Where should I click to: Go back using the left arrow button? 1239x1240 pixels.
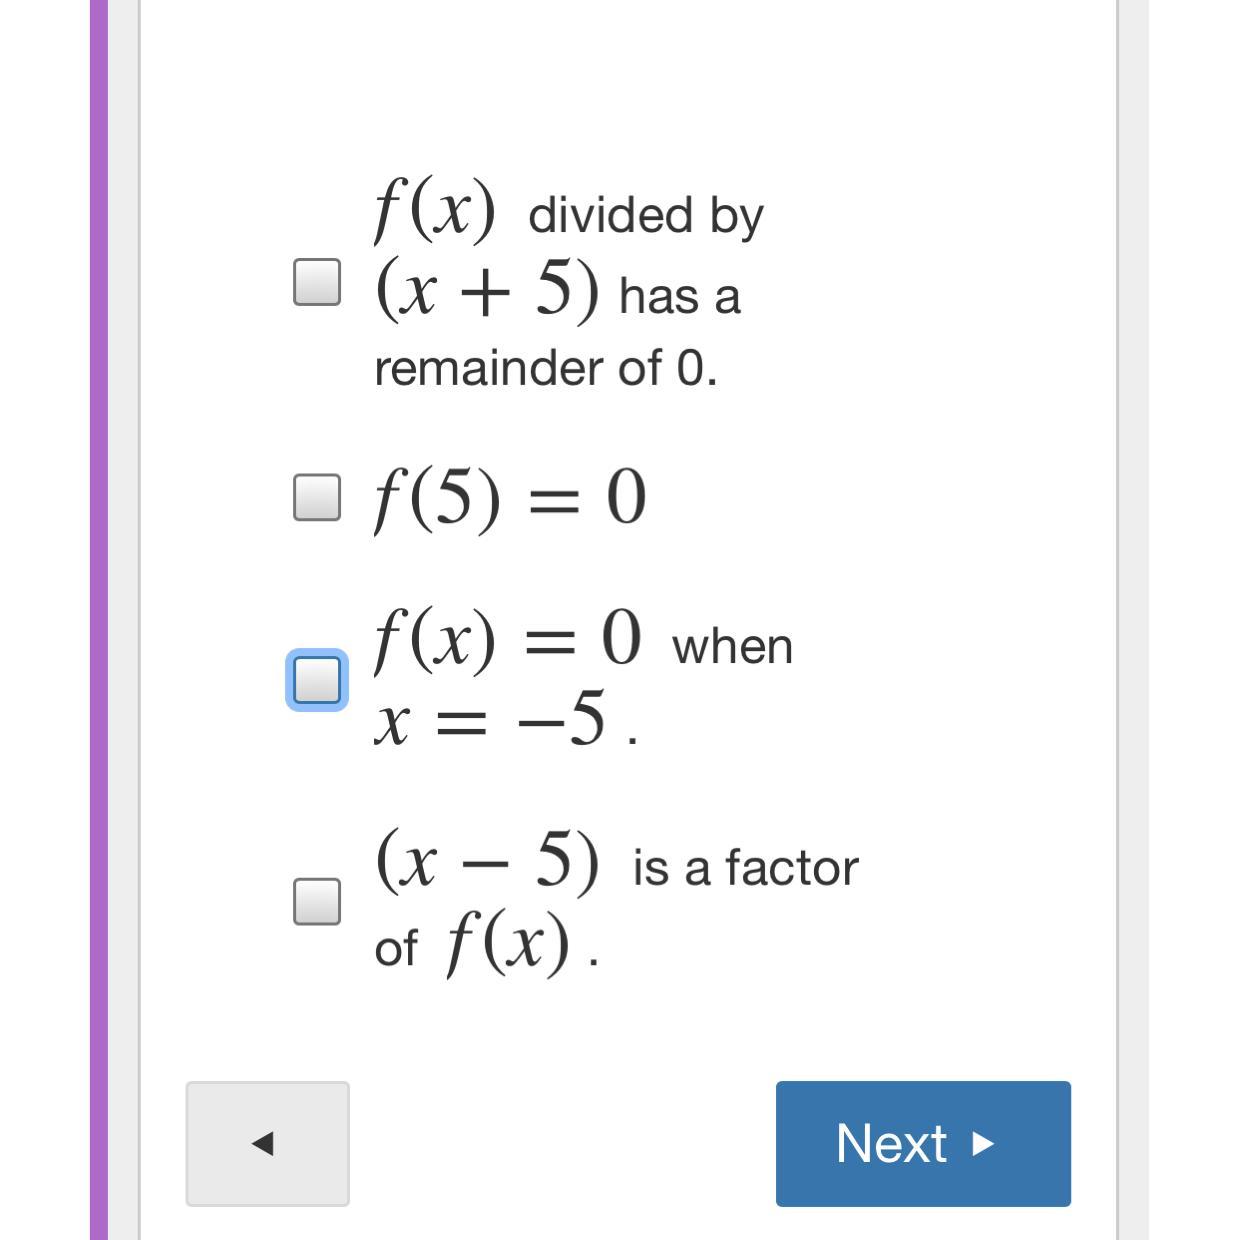click(267, 1143)
